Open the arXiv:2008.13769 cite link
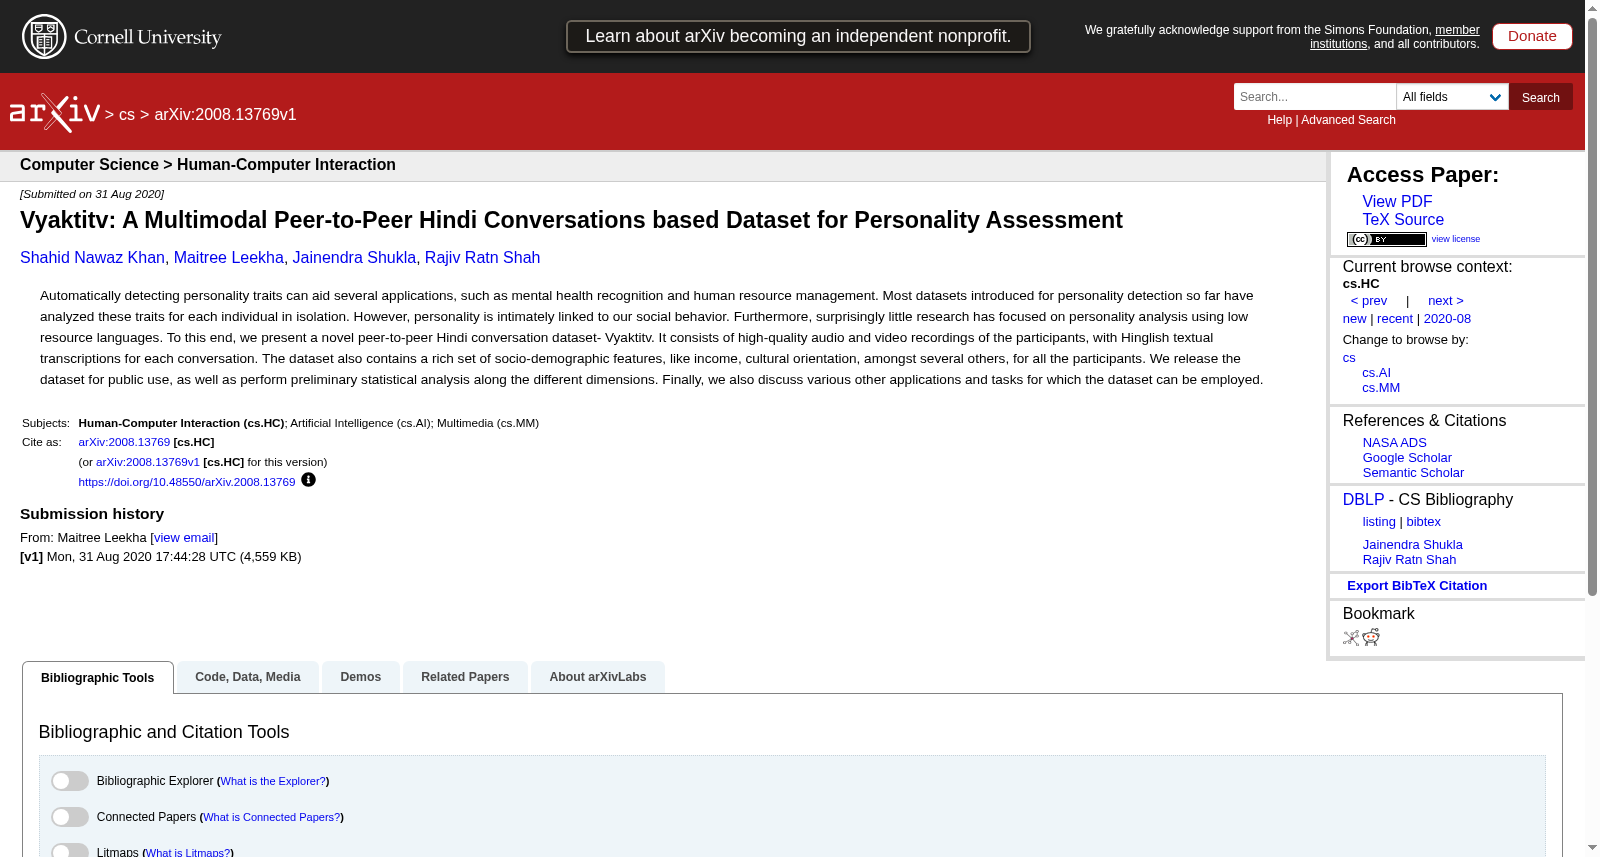Viewport: 1600px width, 857px height. tap(124, 442)
